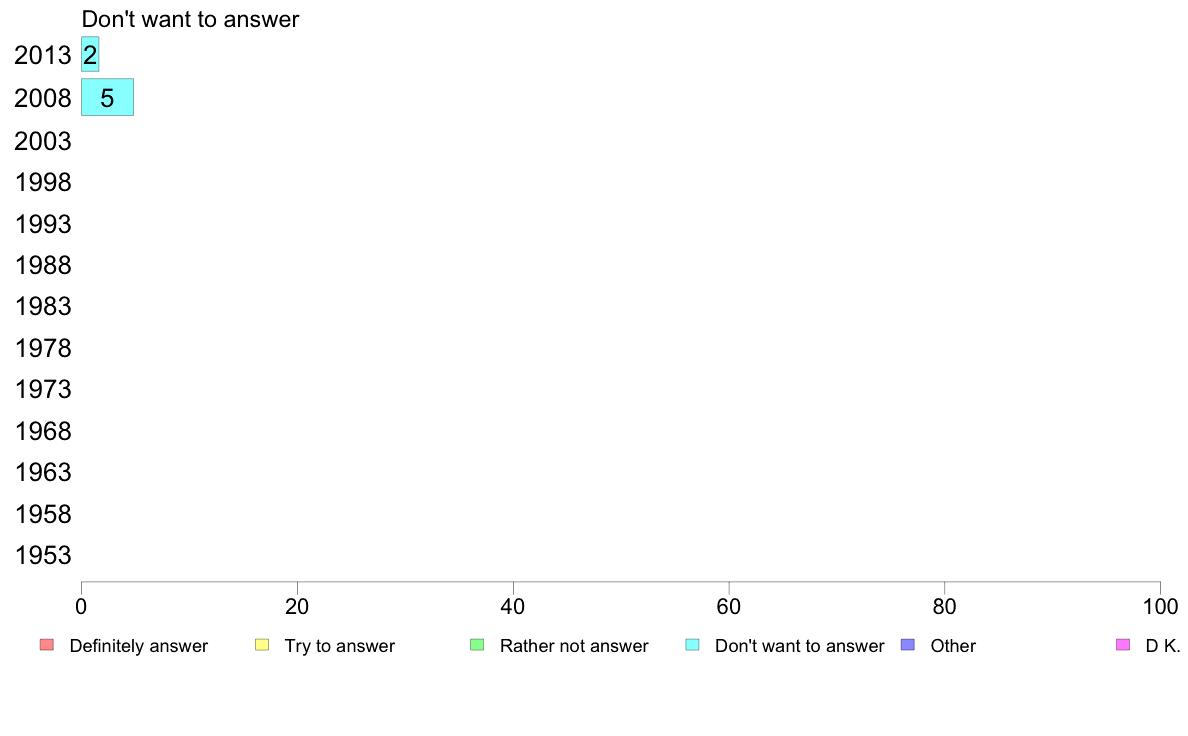Select the 2013 bar labeled 2
Image resolution: width=1188 pixels, height=736 pixels.
pos(90,55)
